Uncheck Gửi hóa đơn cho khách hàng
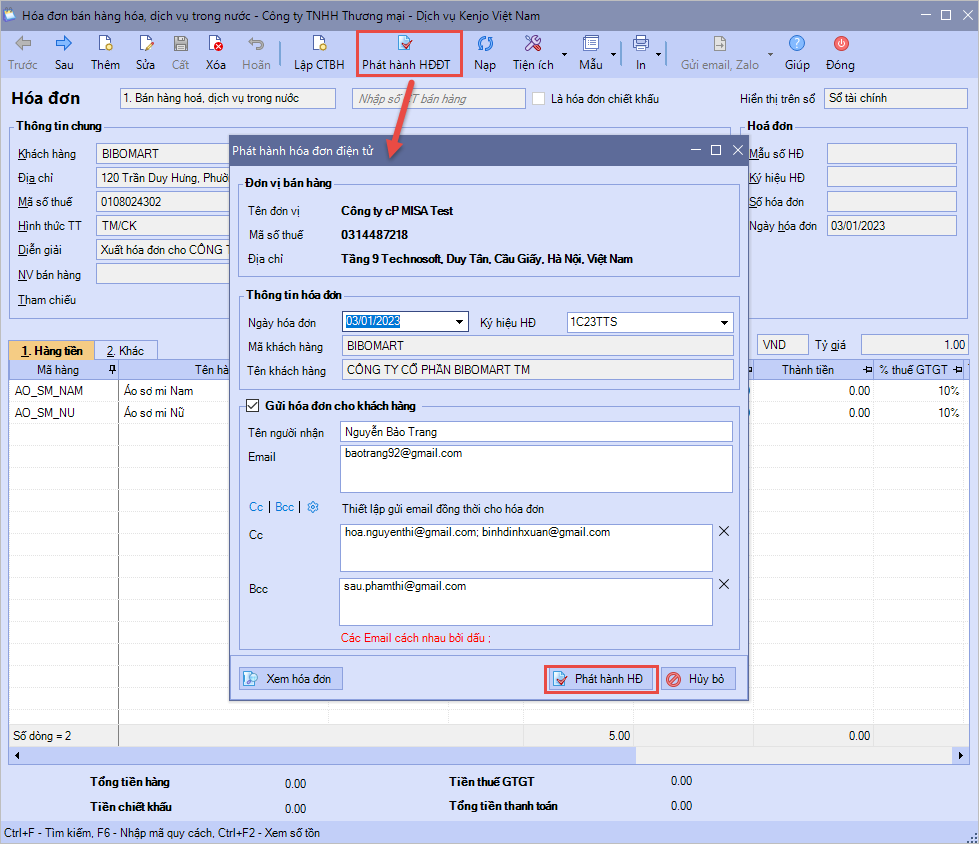This screenshot has height=844, width=979. pyautogui.click(x=252, y=406)
